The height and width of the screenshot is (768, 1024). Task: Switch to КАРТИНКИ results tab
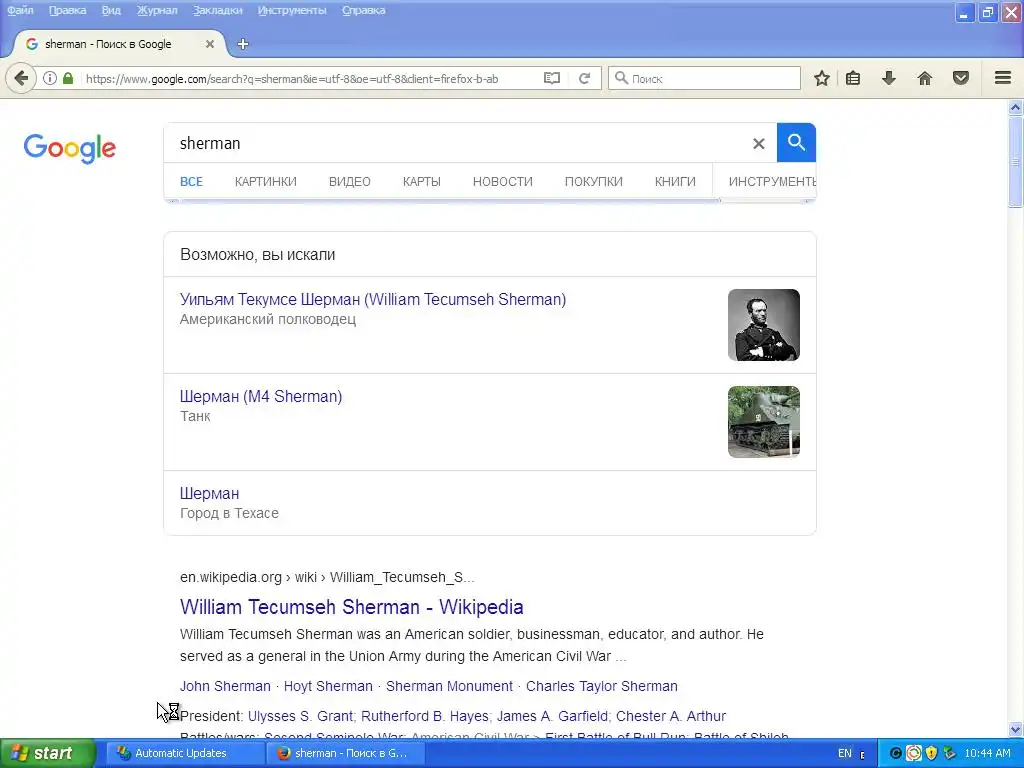click(x=266, y=182)
